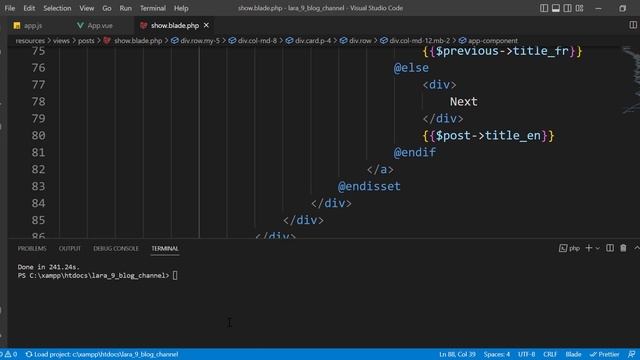Click the @endisset directive
This screenshot has height=360, width=640.
tap(369, 186)
